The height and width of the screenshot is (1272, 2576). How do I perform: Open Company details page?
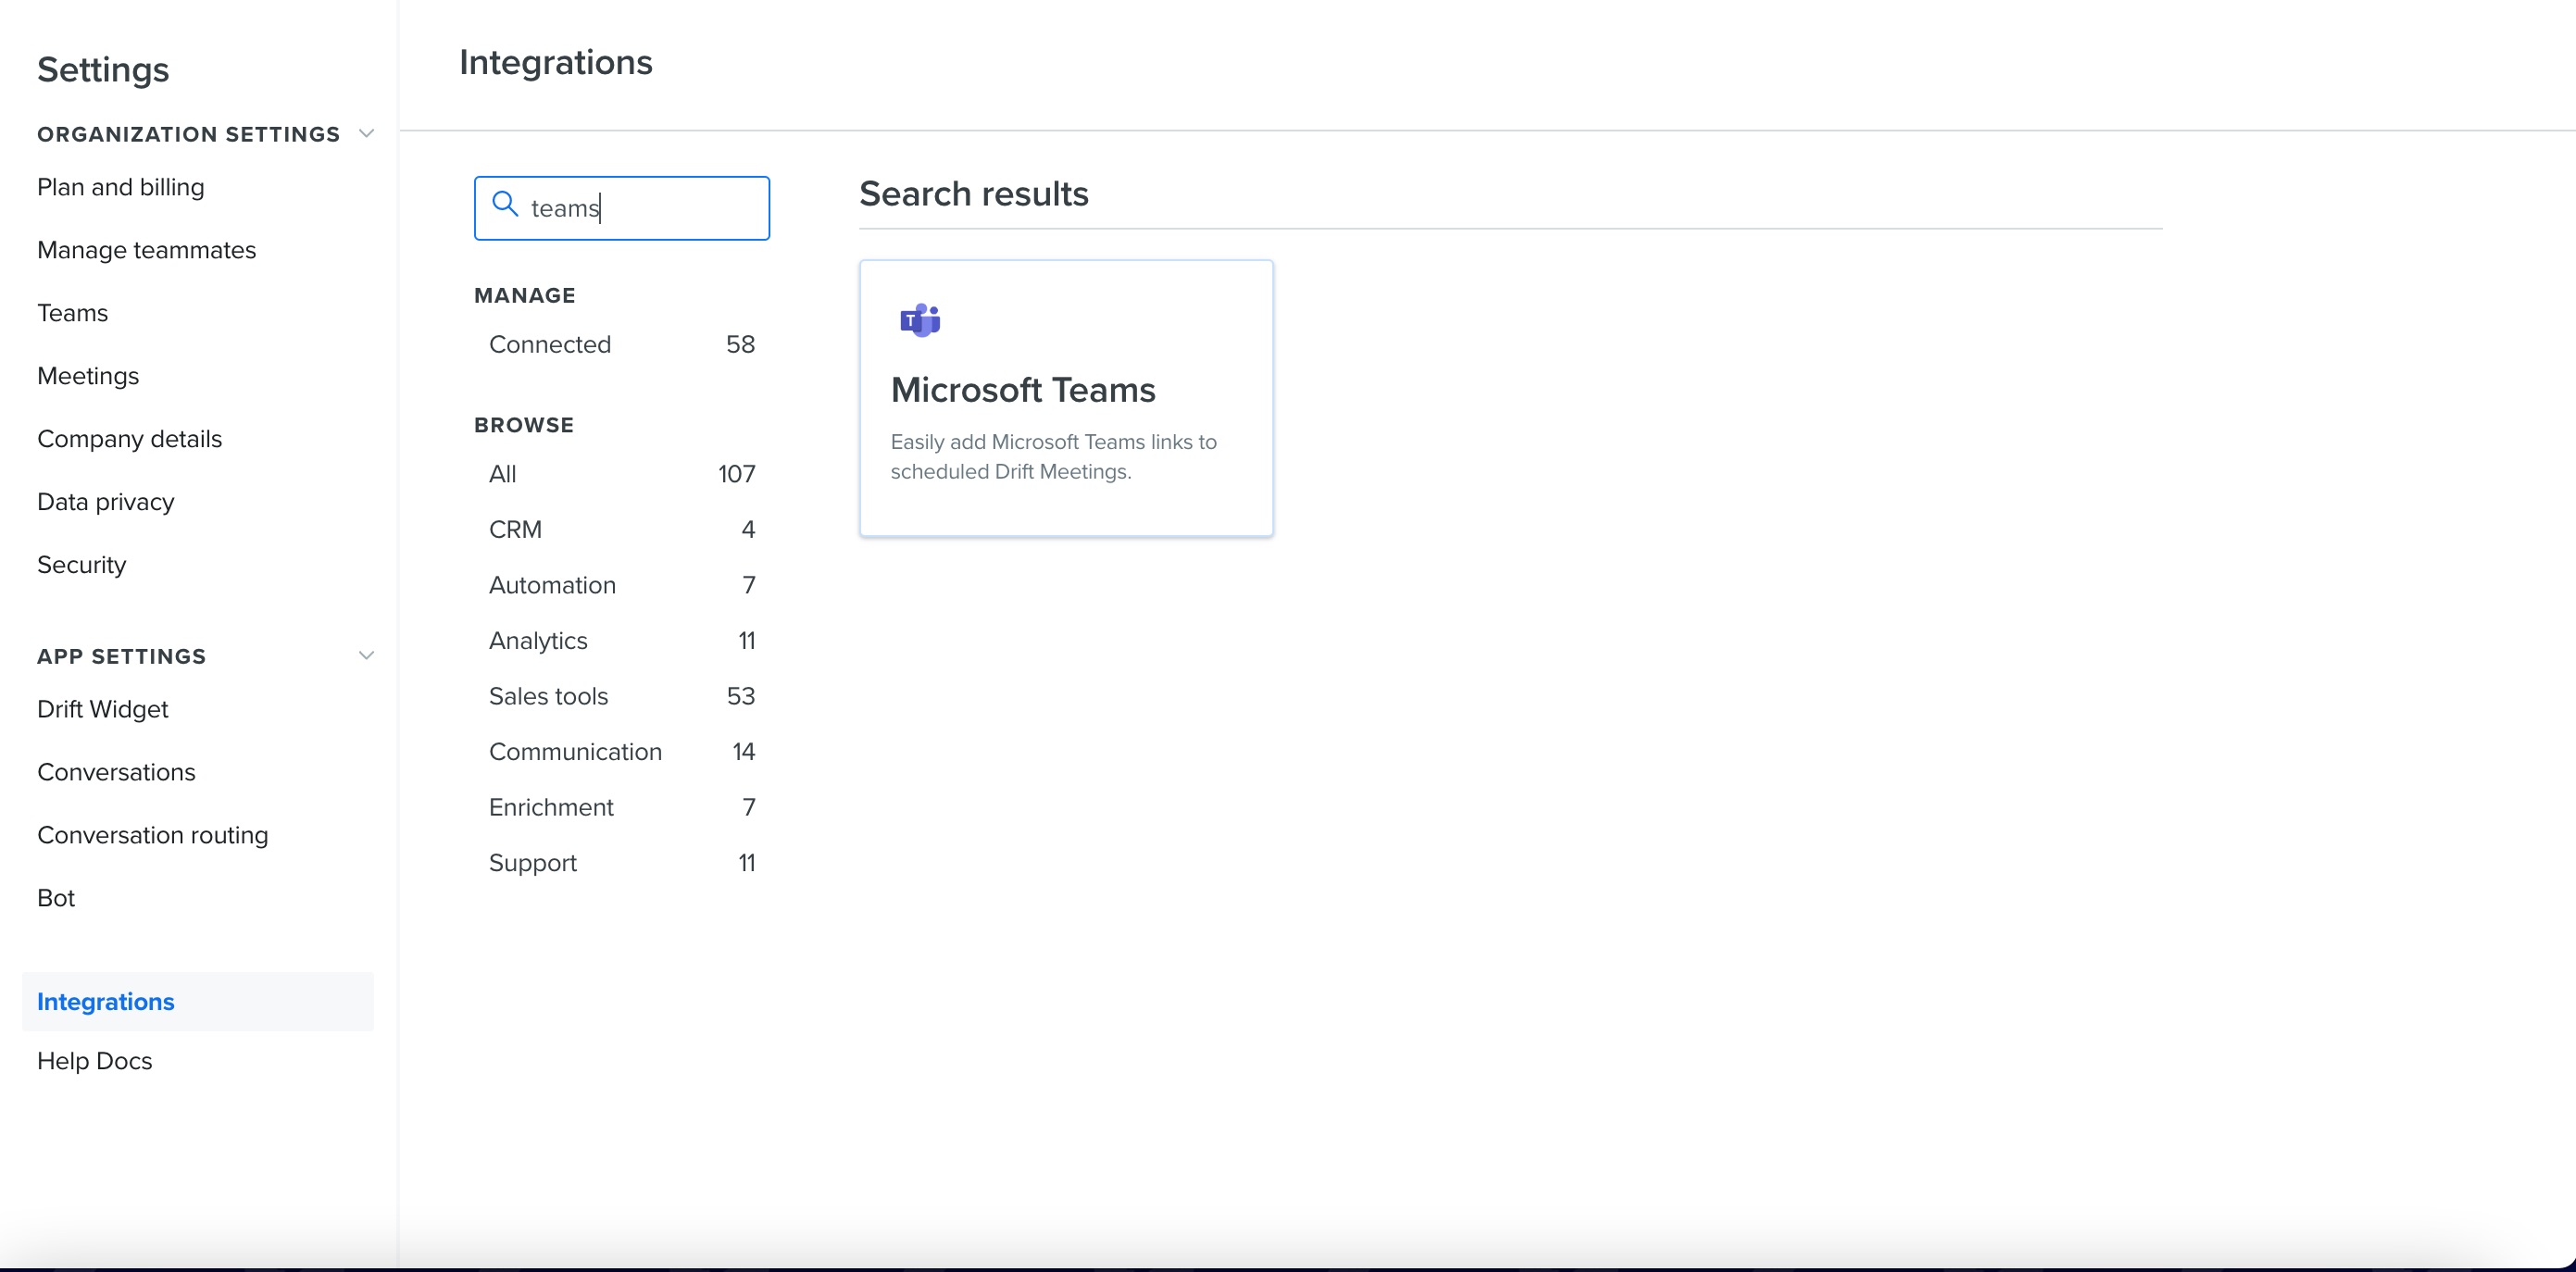click(130, 439)
